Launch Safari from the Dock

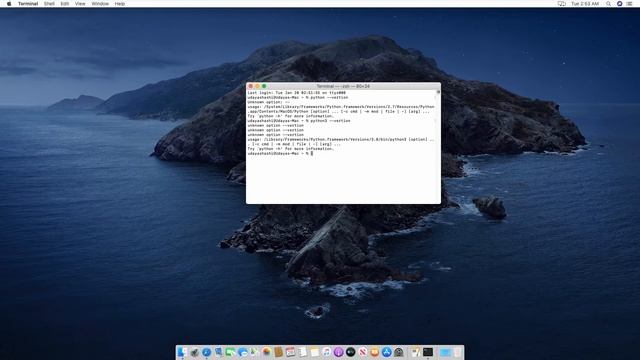click(x=207, y=352)
